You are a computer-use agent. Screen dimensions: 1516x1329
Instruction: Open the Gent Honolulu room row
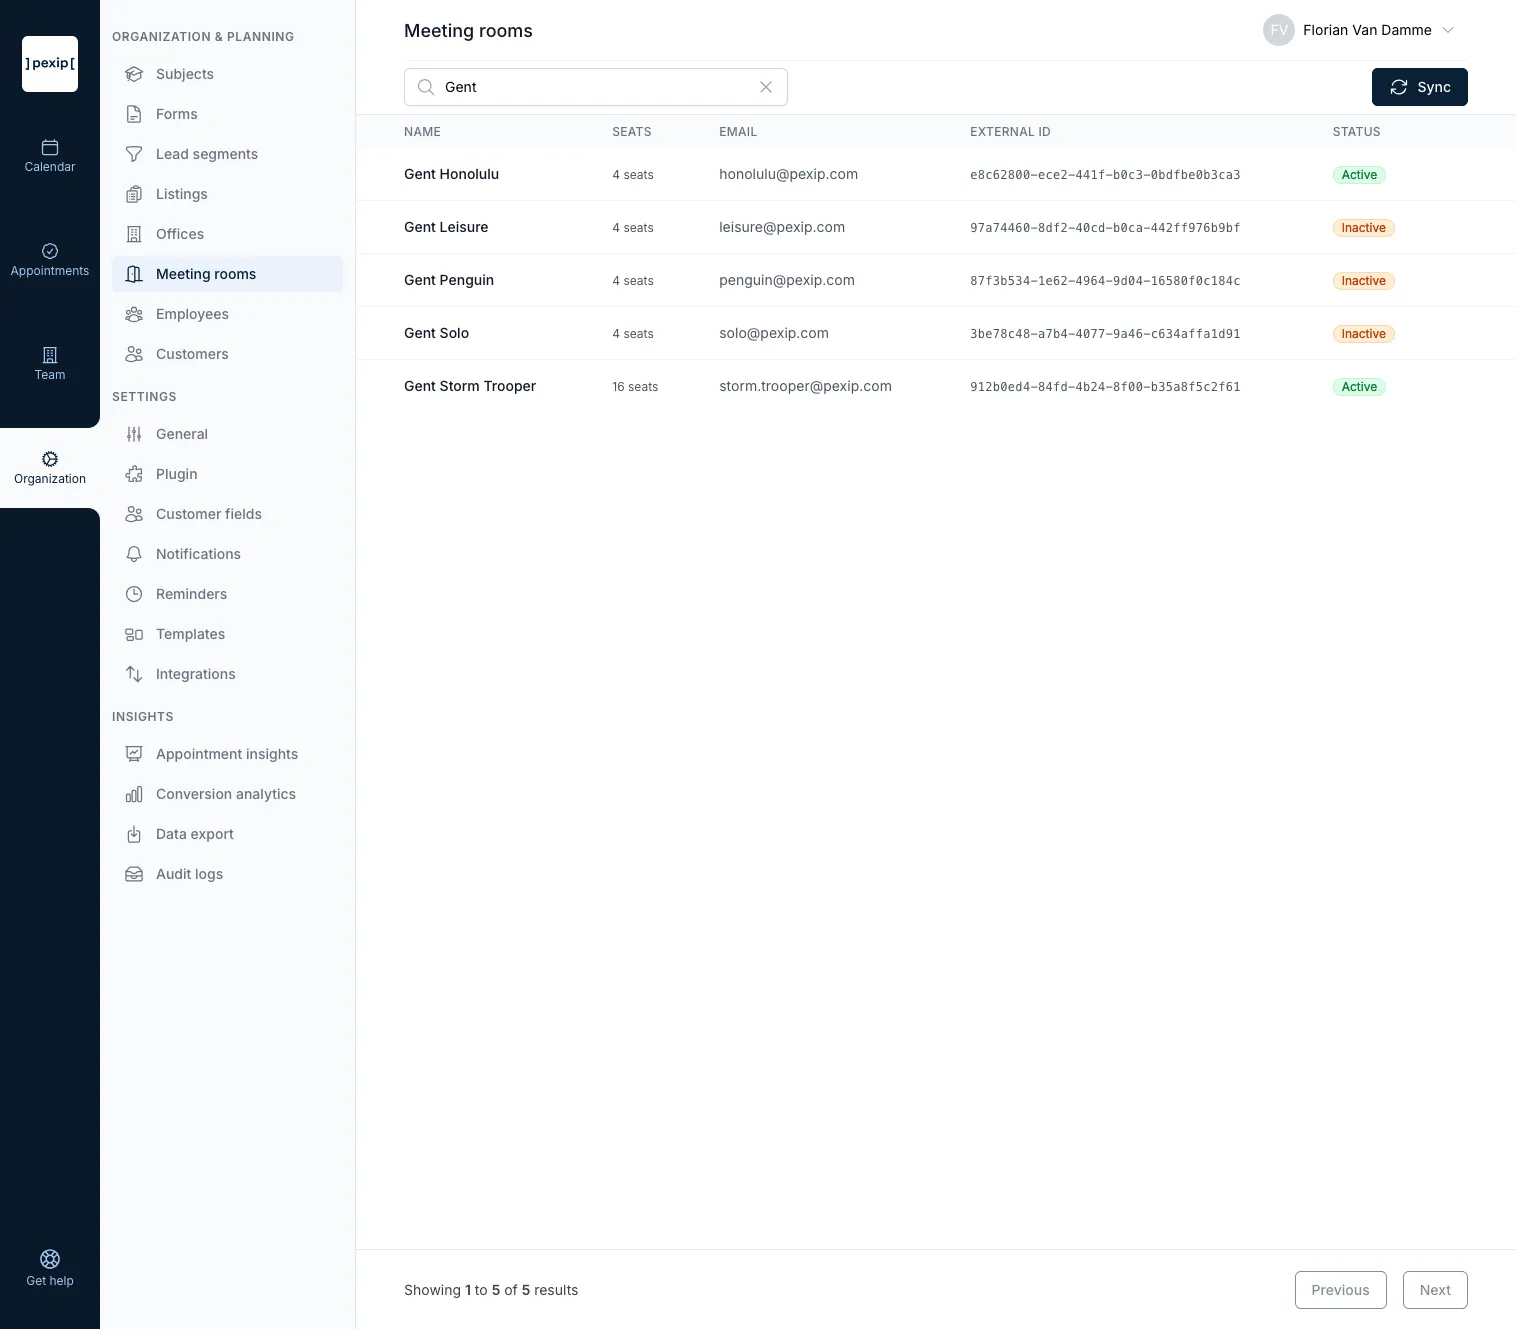click(x=936, y=174)
